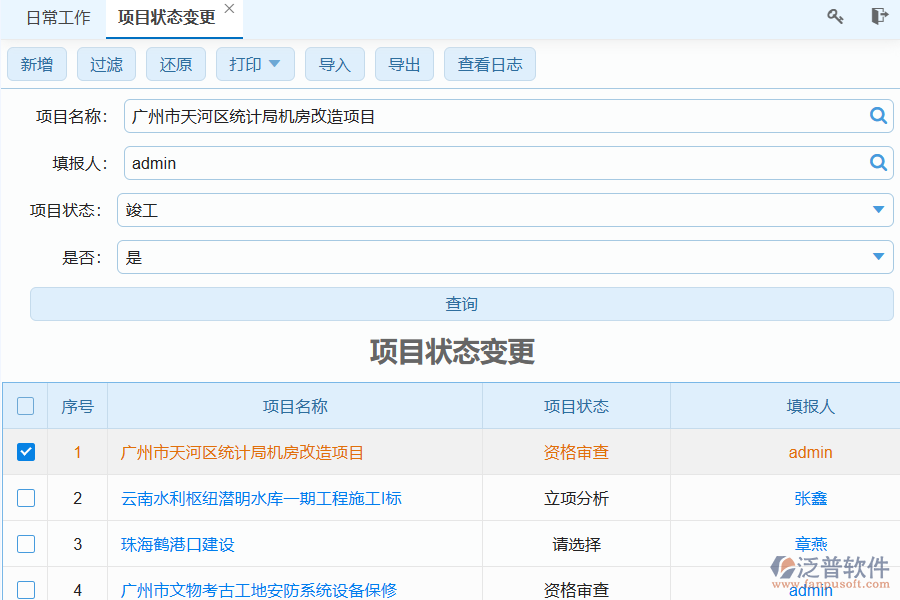Check the row 2 checkbox
900x600 pixels.
[26, 498]
